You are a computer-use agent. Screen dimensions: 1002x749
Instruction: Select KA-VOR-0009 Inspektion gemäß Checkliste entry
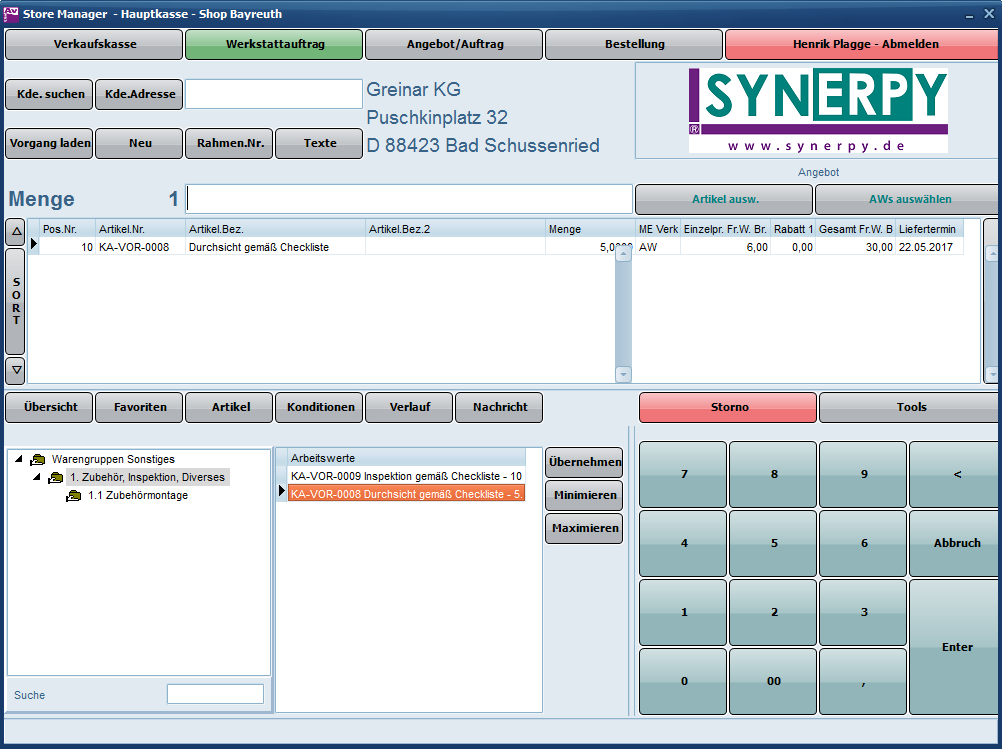pos(406,476)
